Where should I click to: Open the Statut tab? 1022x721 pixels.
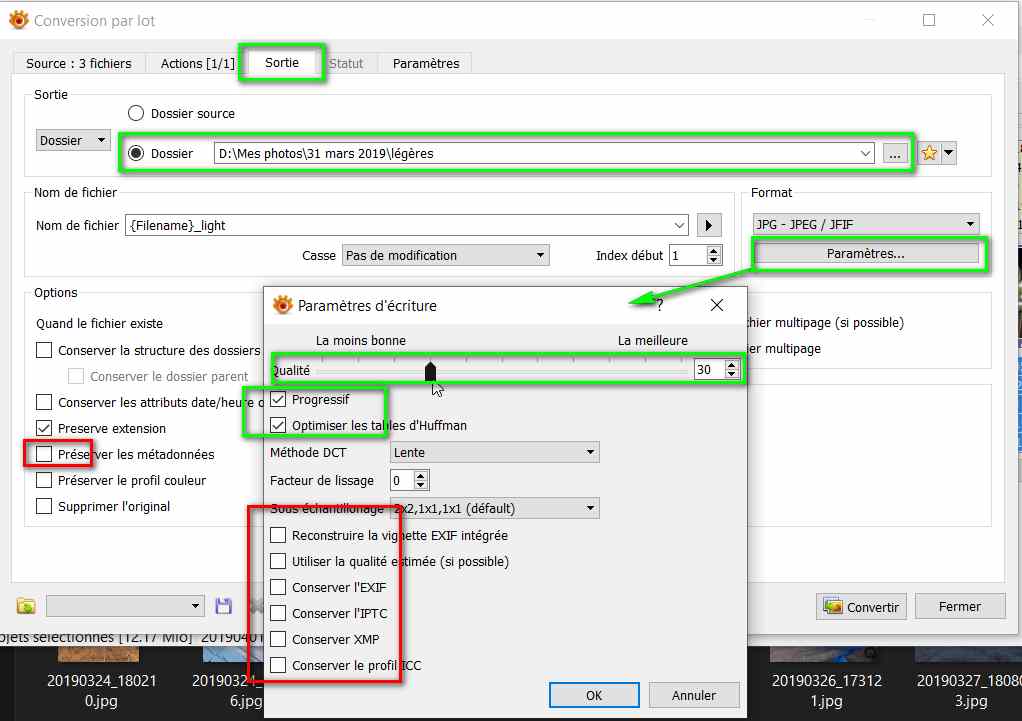pos(345,63)
